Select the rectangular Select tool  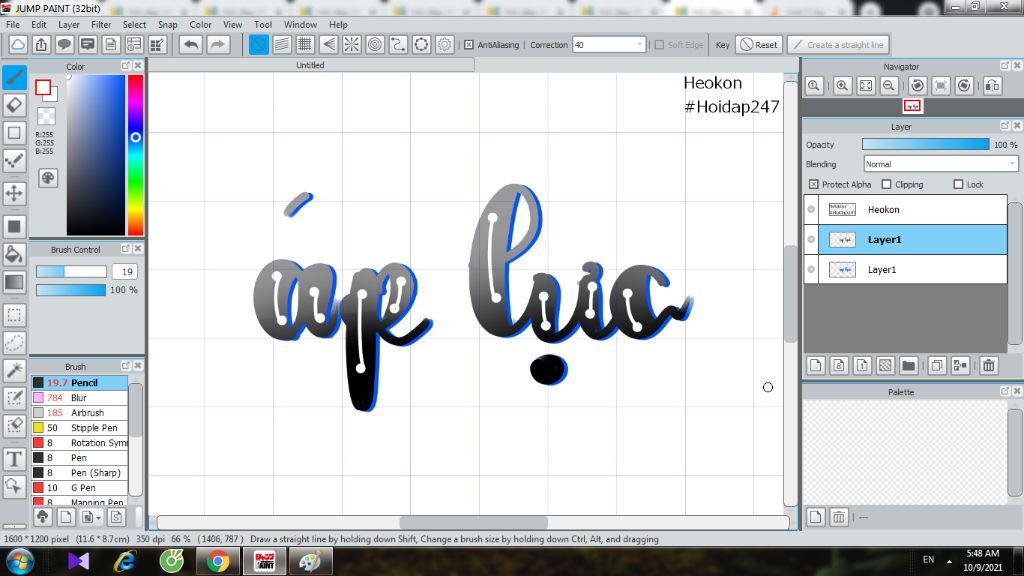(14, 315)
